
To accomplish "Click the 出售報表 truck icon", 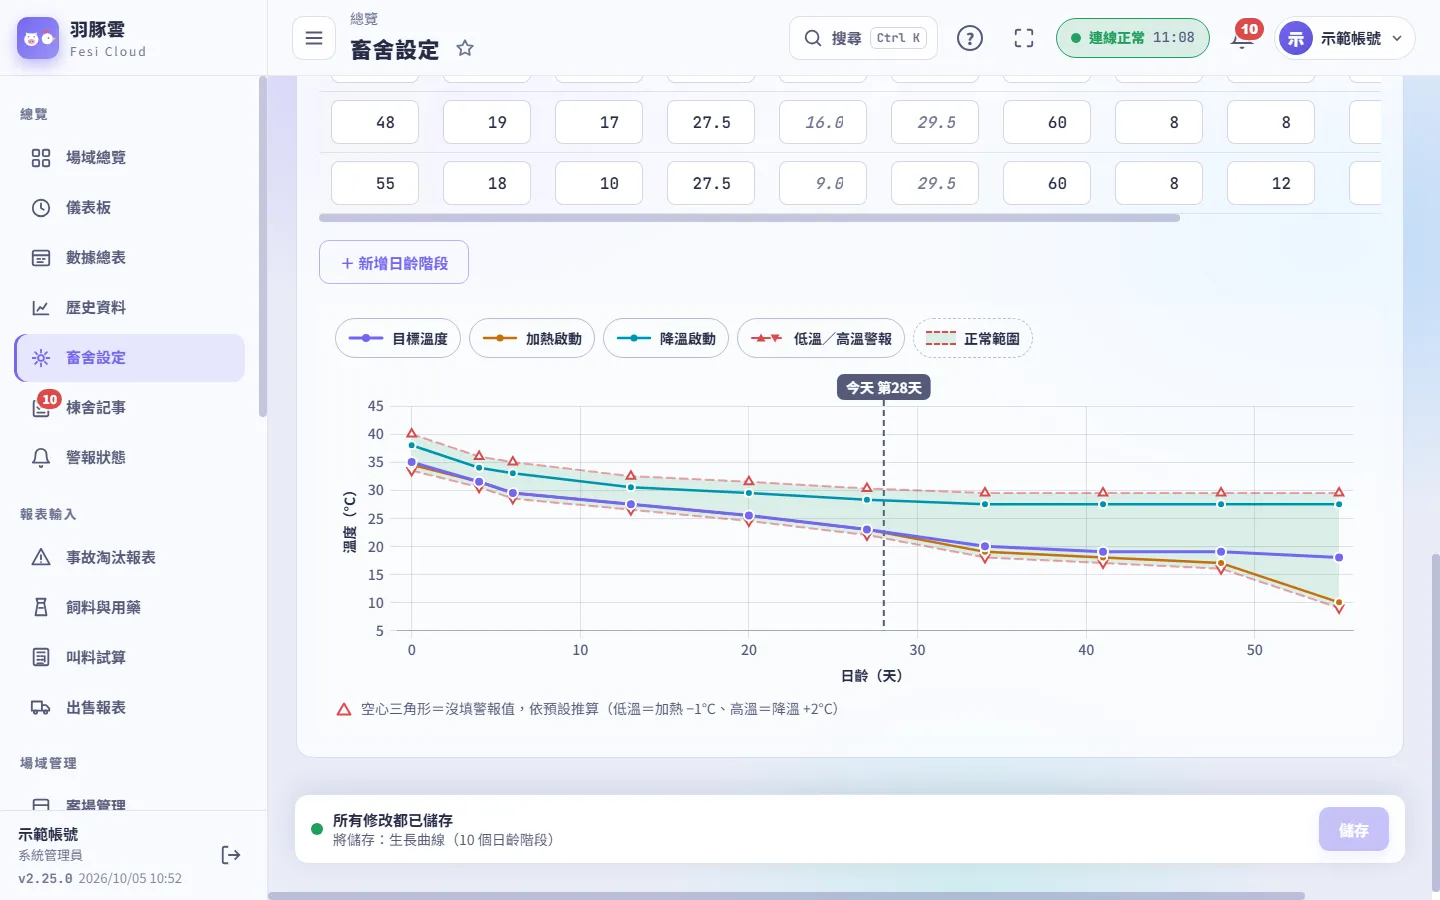I will (41, 707).
